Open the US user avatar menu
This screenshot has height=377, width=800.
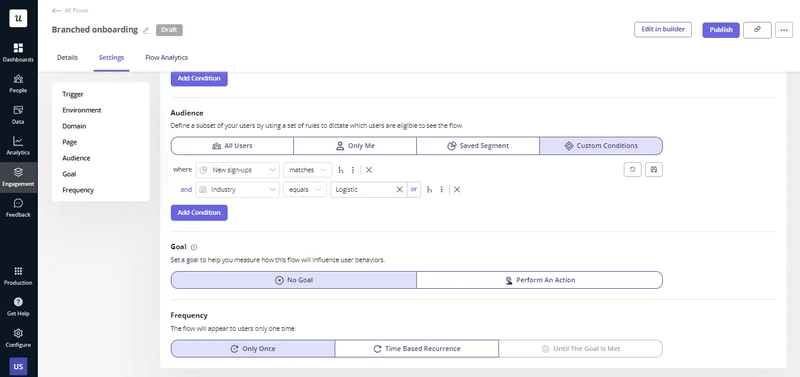pyautogui.click(x=18, y=367)
